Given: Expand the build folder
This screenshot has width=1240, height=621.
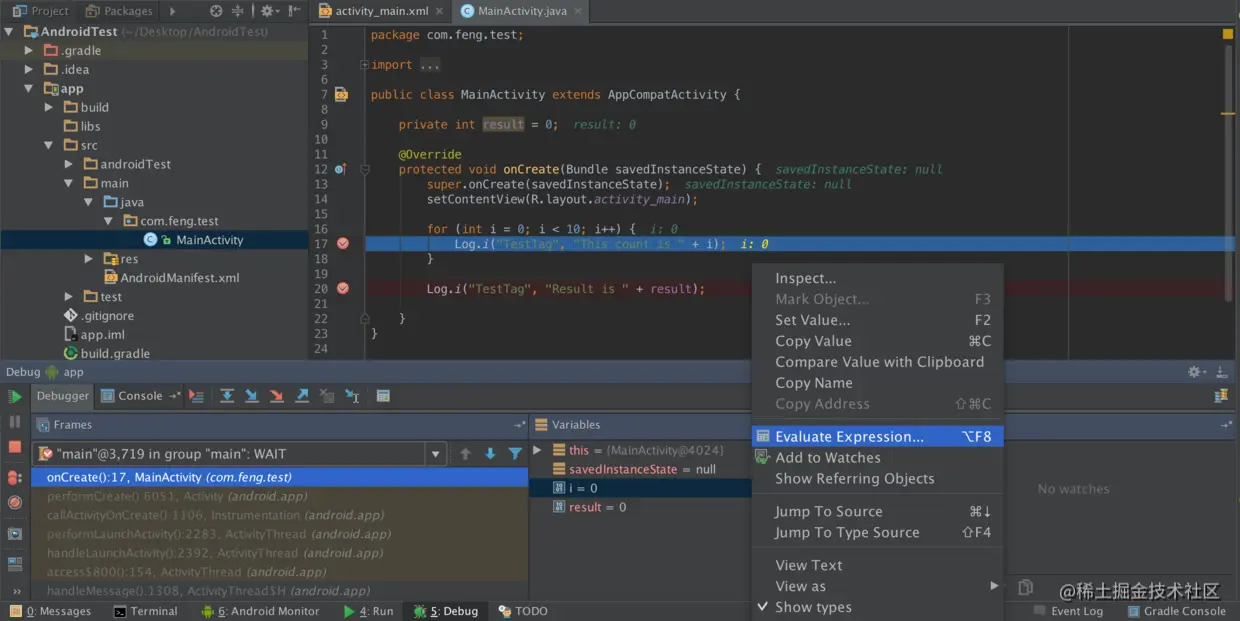Looking at the screenshot, I should (48, 108).
